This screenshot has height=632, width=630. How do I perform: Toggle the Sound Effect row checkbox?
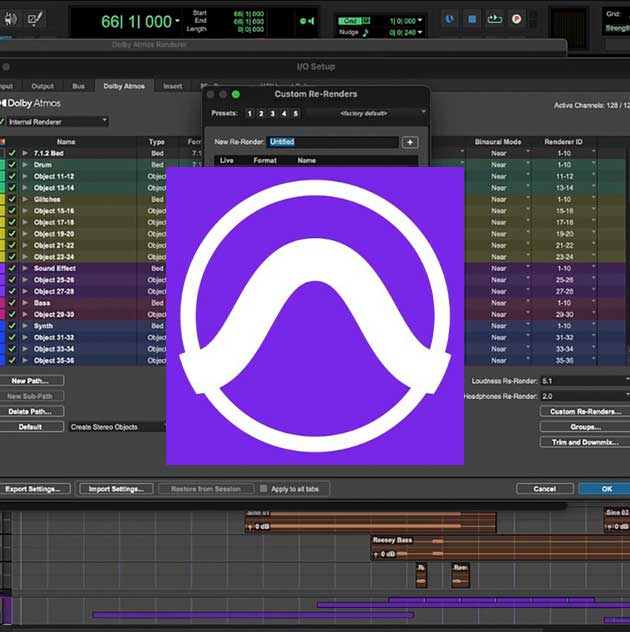click(x=12, y=268)
